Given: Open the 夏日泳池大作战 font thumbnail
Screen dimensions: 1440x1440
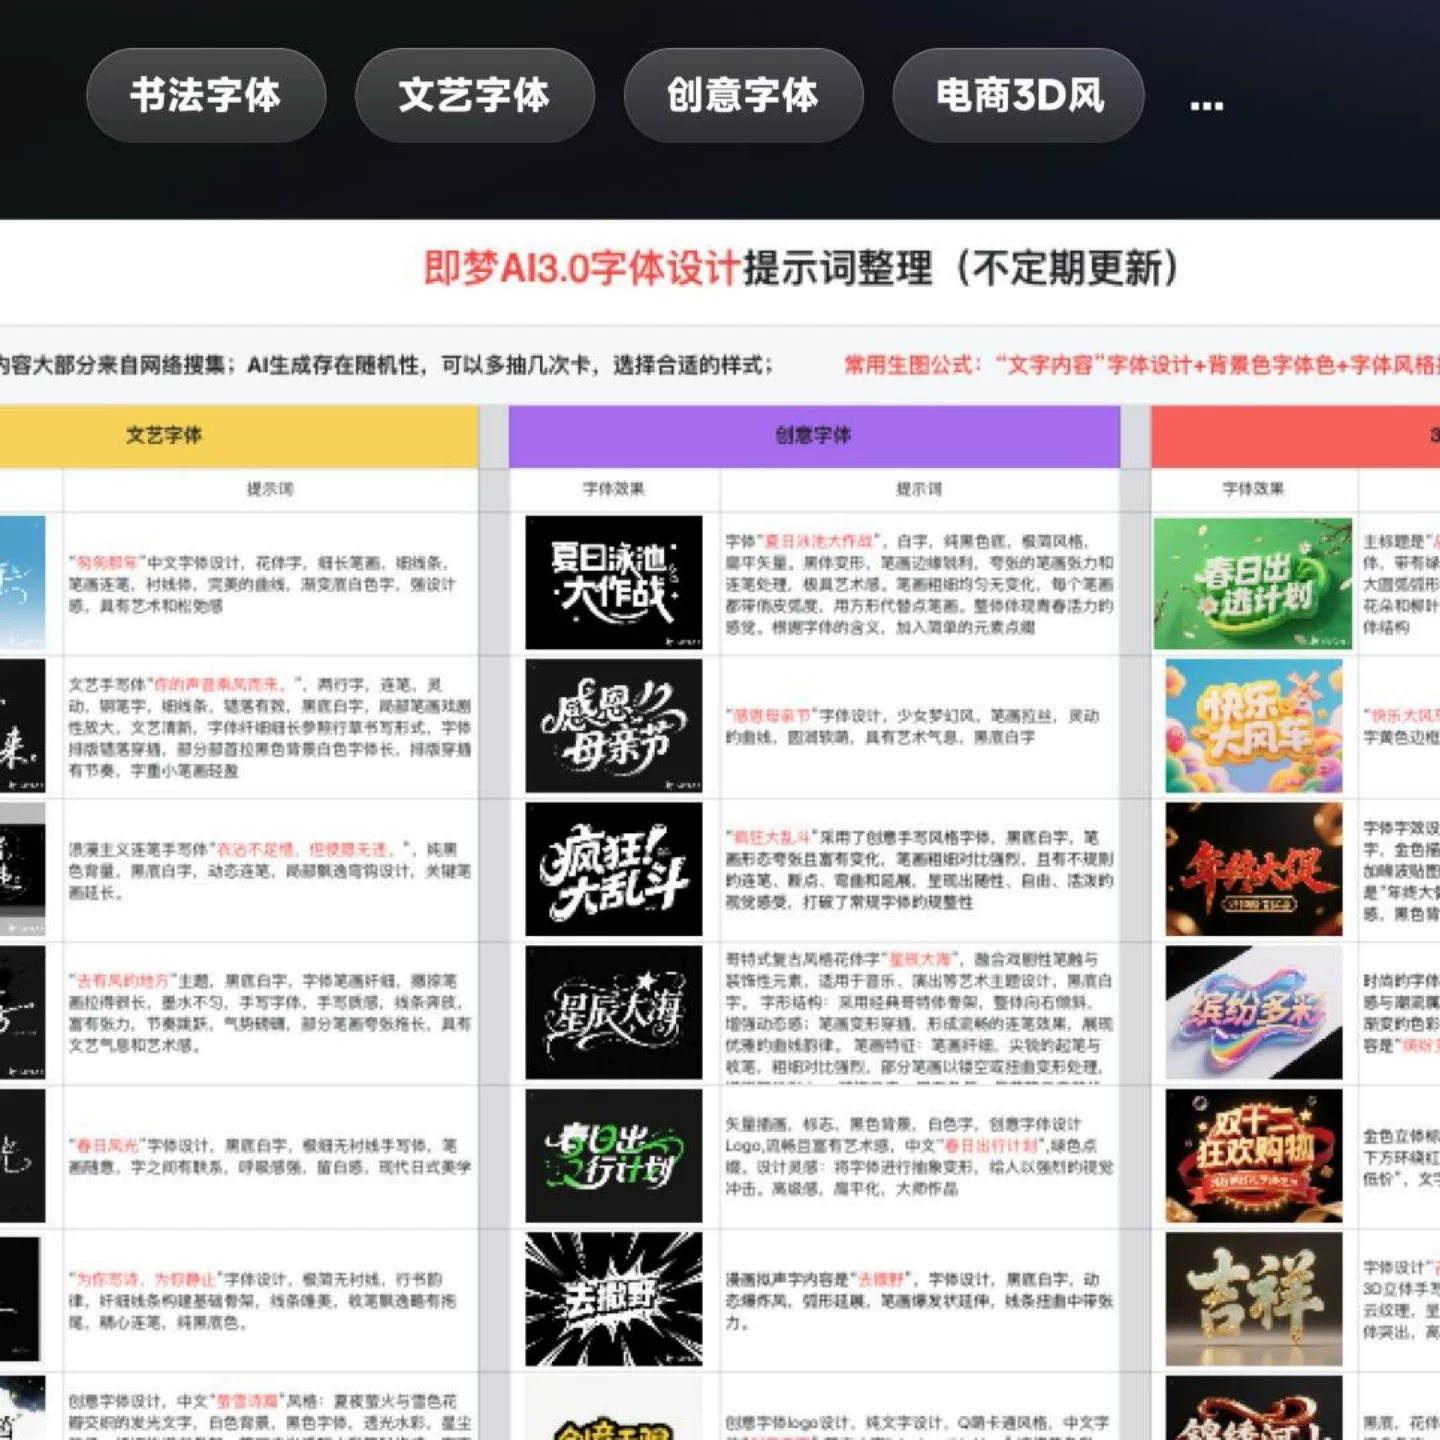Looking at the screenshot, I should [614, 583].
